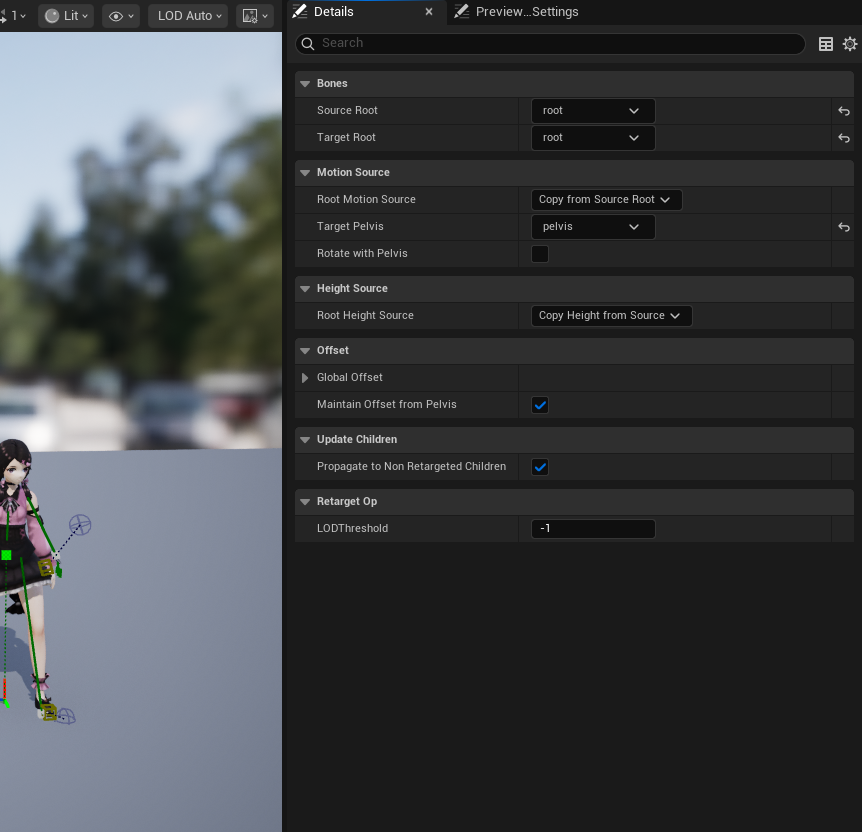This screenshot has width=862, height=832.
Task: Reset Source Root to default value
Action: [x=844, y=111]
